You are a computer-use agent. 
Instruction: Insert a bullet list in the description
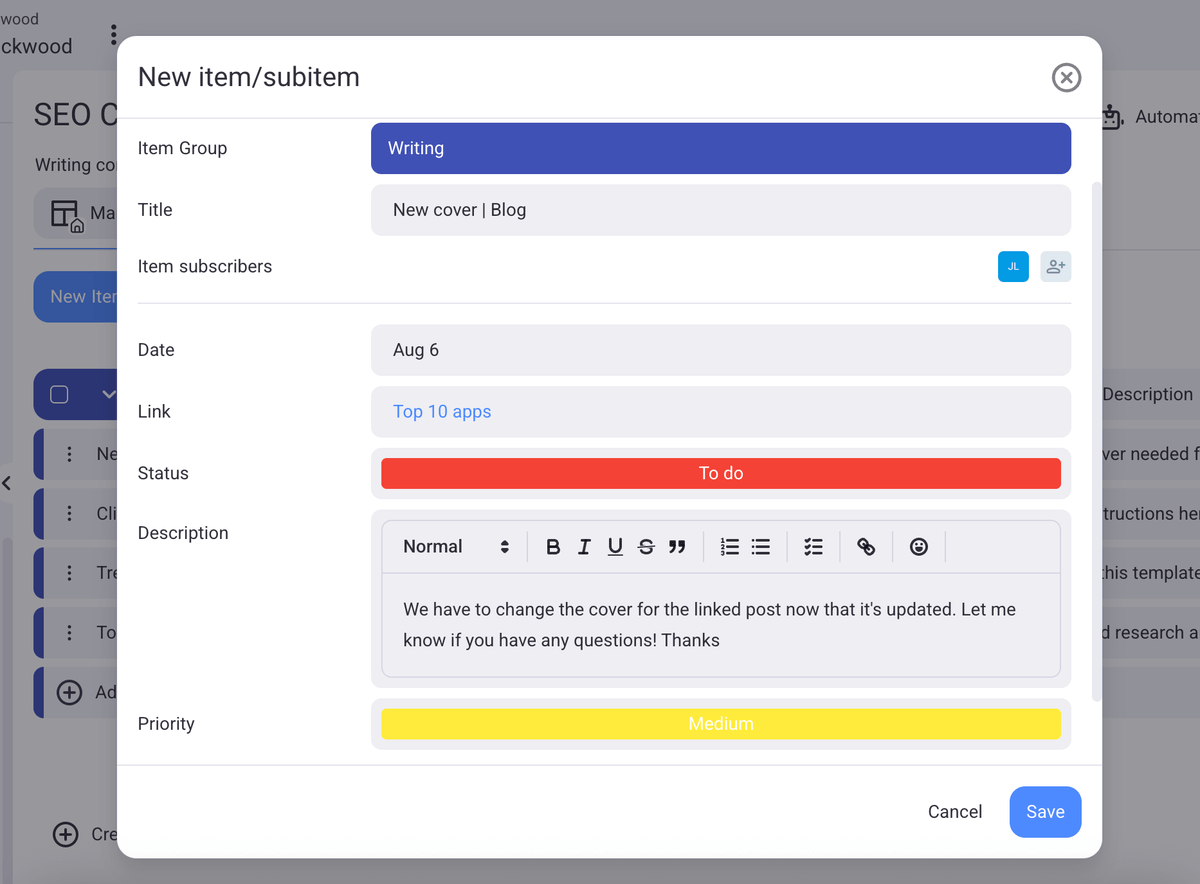pyautogui.click(x=761, y=546)
